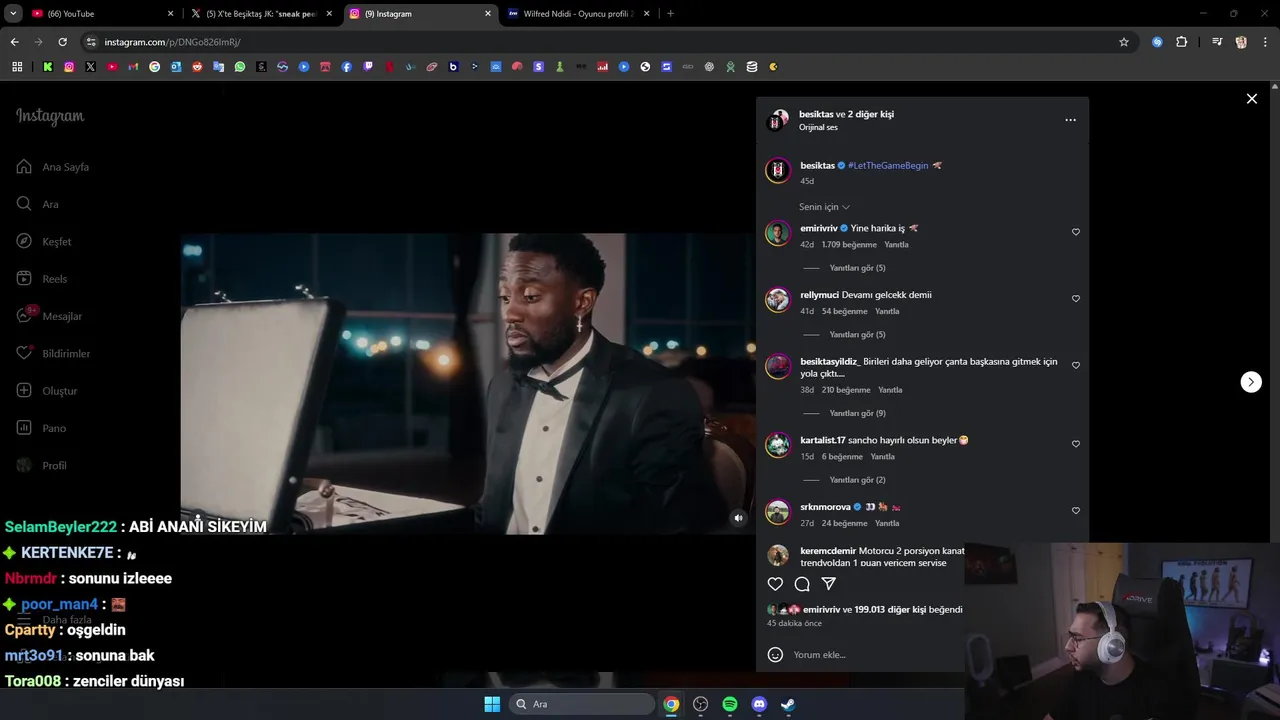Image resolution: width=1280 pixels, height=720 pixels.
Task: Expand 'Yanıtları gör (2)' replies
Action: (857, 480)
